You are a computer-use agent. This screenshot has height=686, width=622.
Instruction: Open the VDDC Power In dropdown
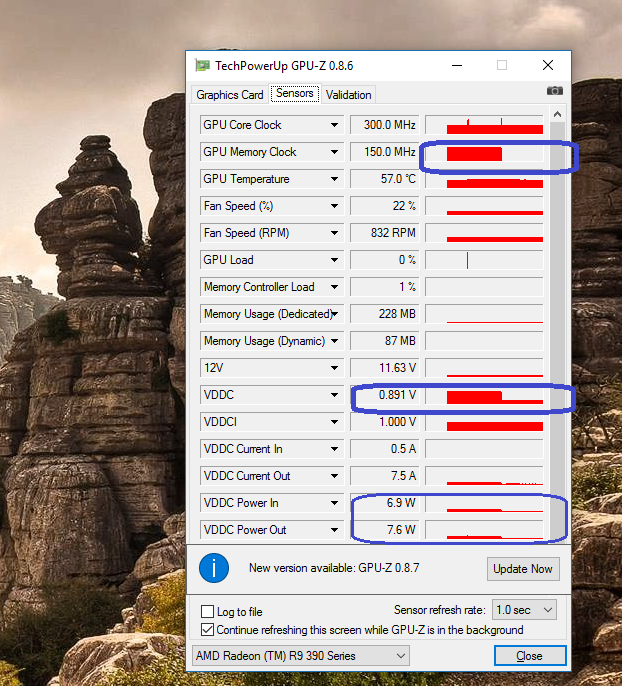click(334, 503)
